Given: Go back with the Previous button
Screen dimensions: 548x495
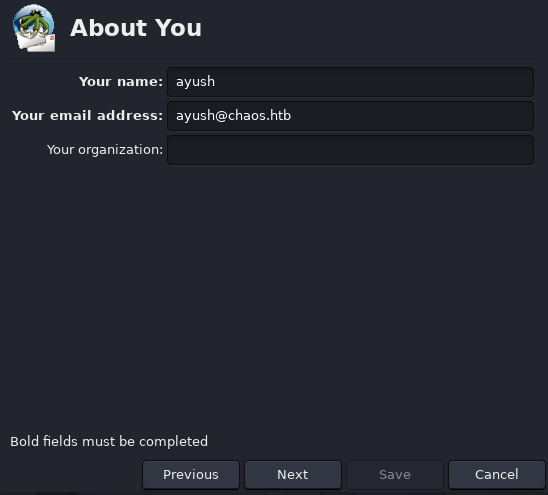Looking at the screenshot, I should (x=191, y=475).
